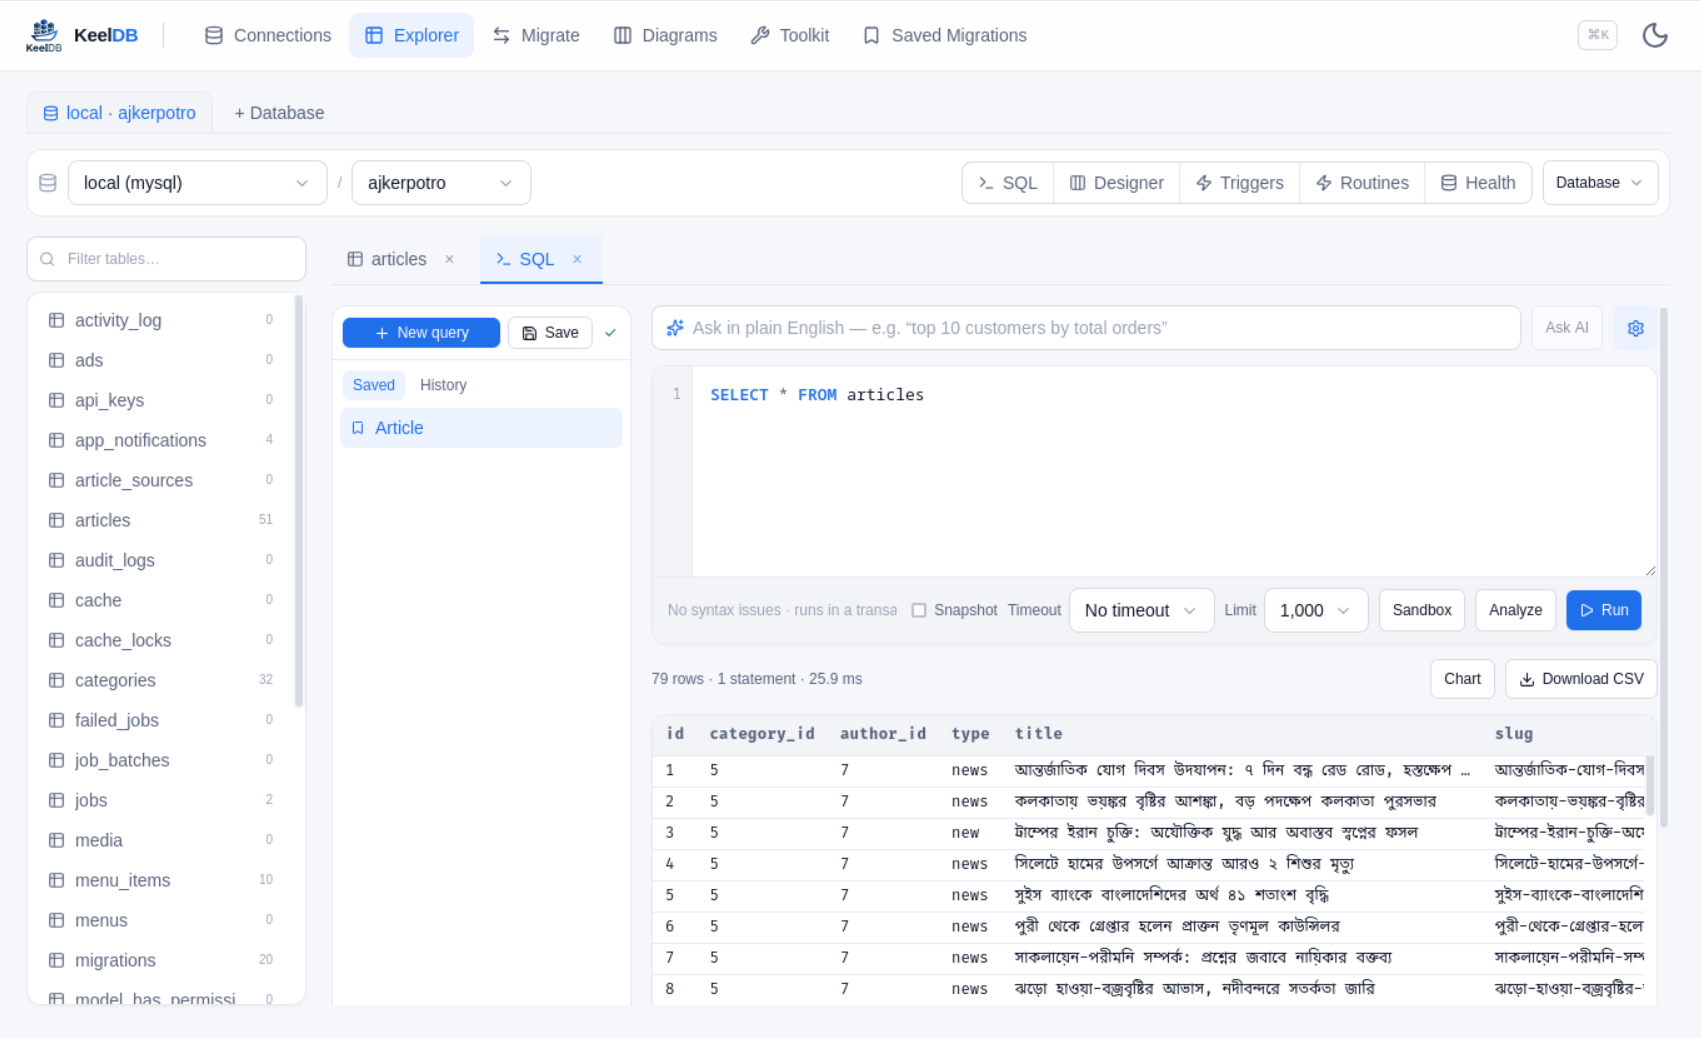Open the Limit 1,000 dropdown

pos(1316,610)
